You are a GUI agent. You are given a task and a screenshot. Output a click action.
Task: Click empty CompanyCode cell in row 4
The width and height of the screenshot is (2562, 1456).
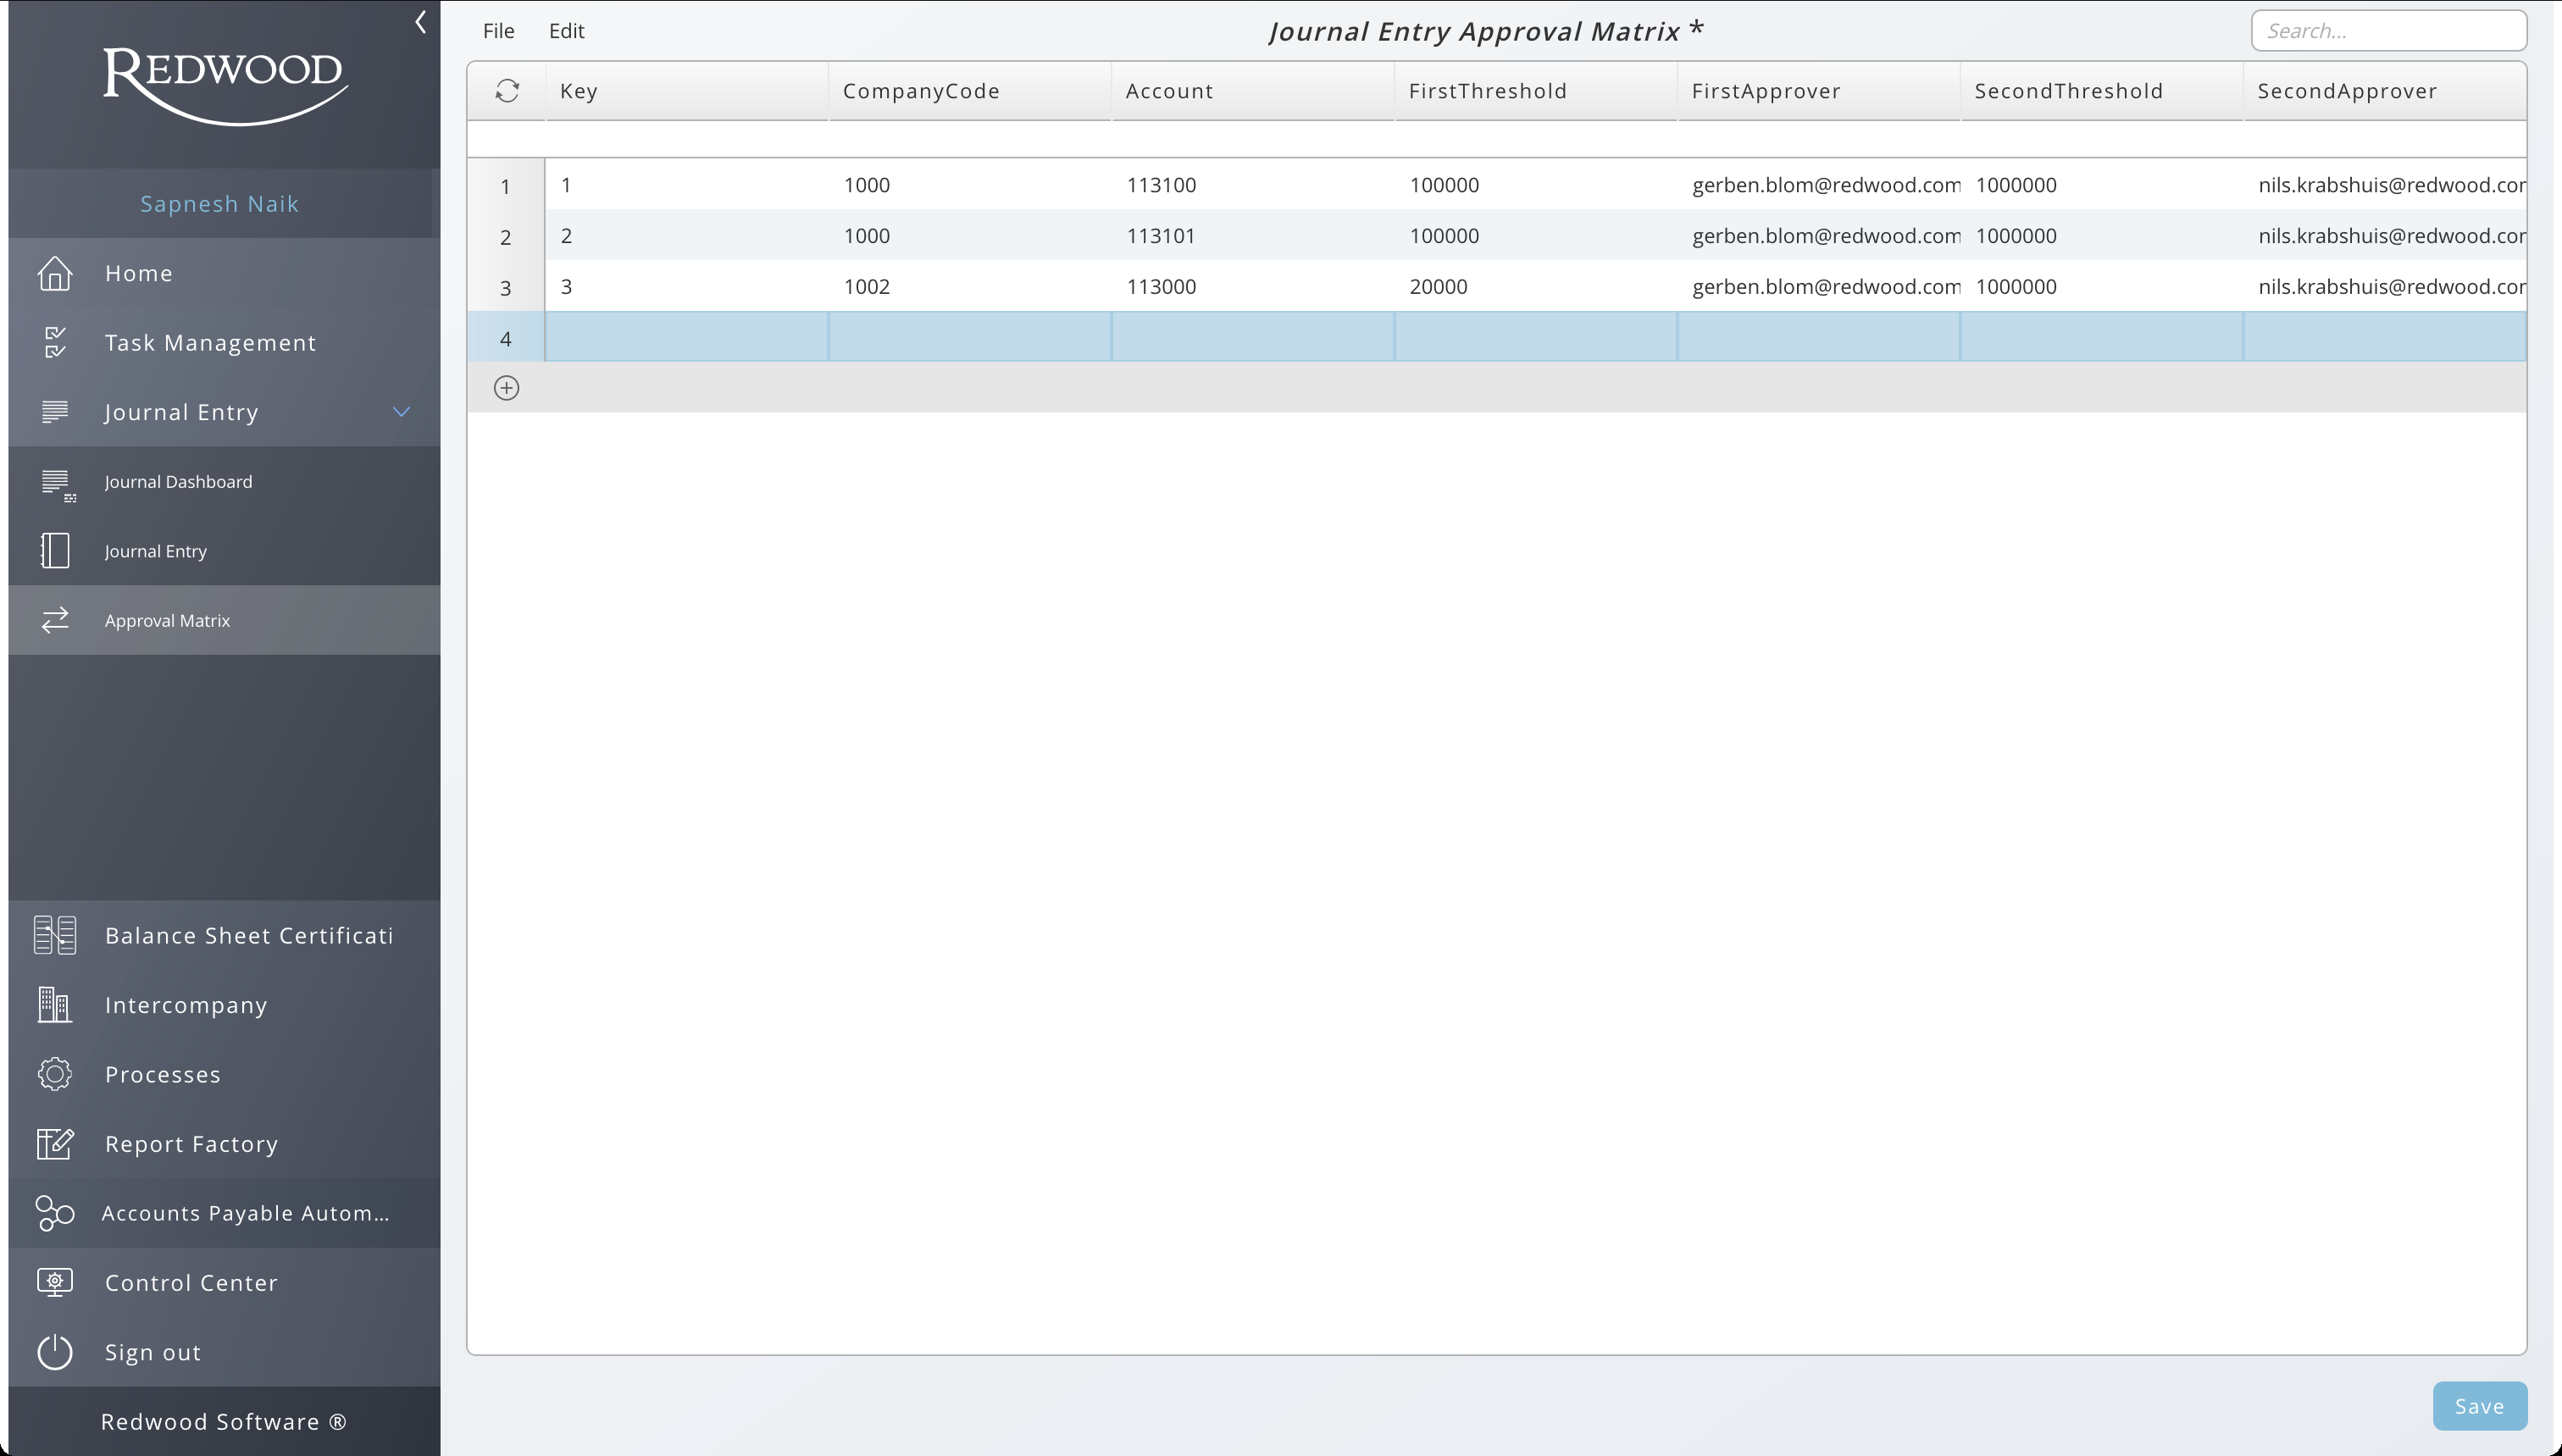pos(970,337)
